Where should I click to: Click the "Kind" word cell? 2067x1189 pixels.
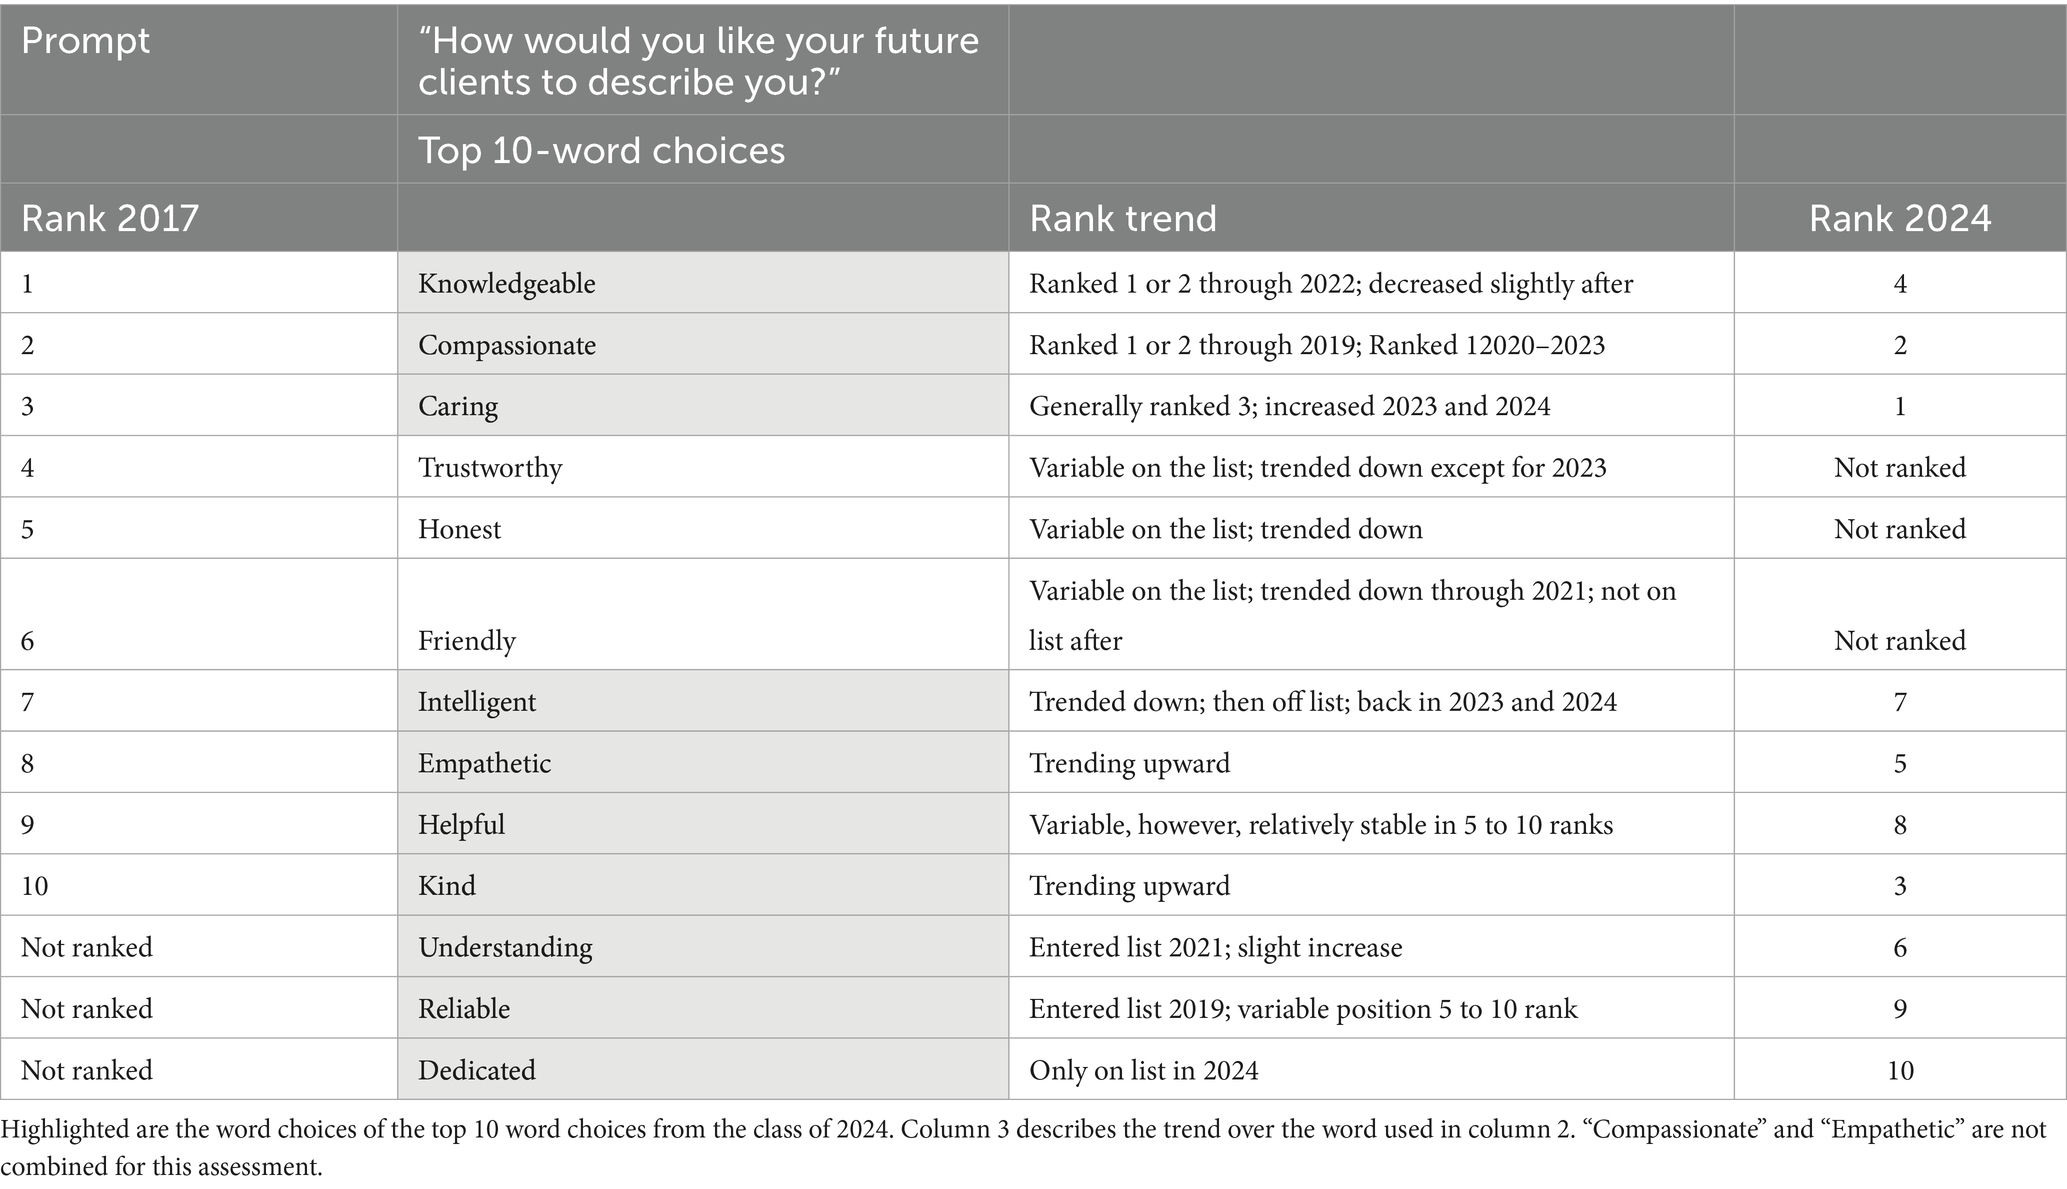[x=447, y=886]
